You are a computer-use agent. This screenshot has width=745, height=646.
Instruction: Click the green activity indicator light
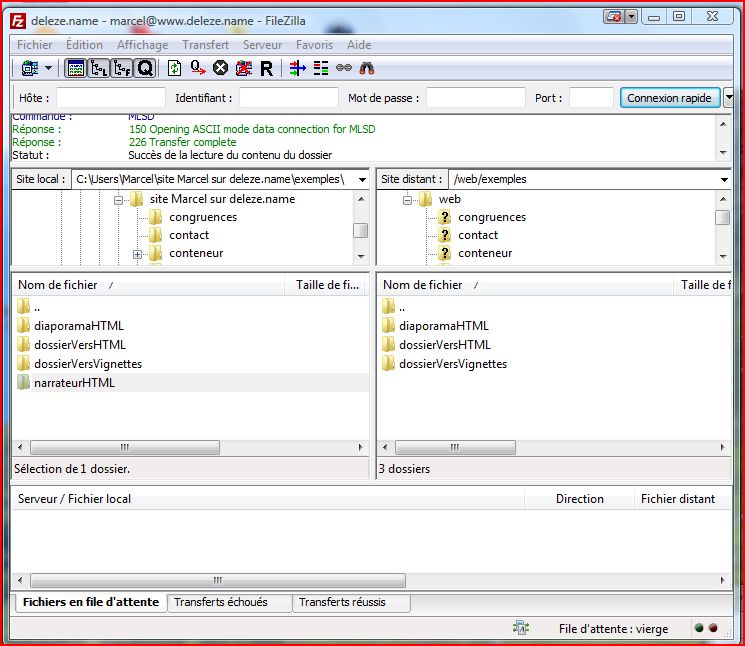(x=698, y=628)
